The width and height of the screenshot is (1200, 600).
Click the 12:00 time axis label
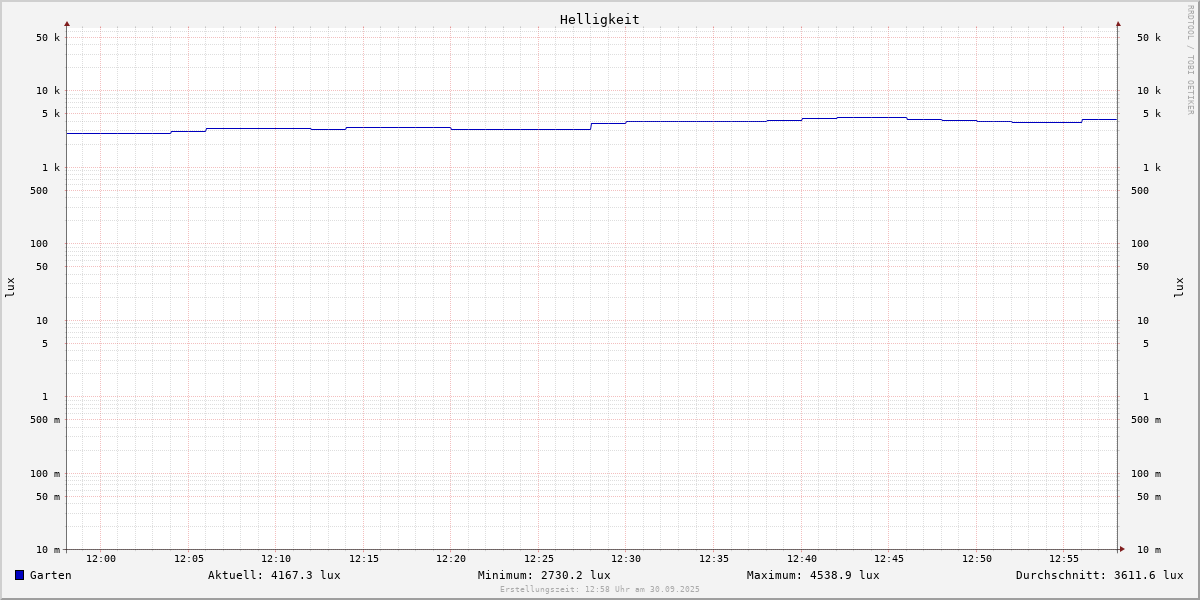(x=101, y=559)
